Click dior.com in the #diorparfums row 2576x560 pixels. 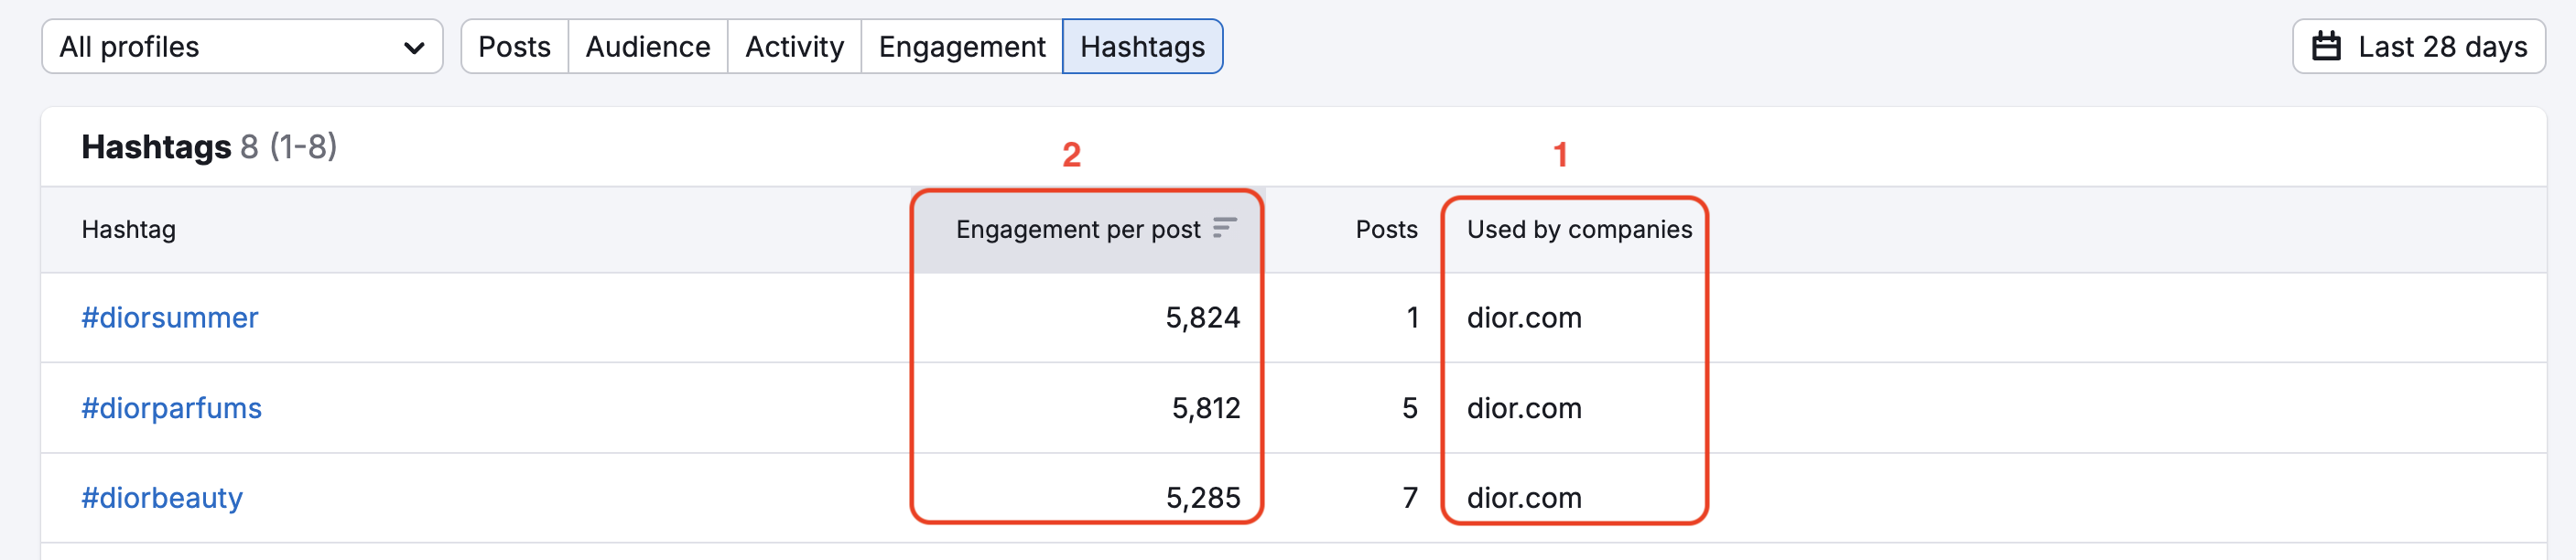pyautogui.click(x=1524, y=408)
